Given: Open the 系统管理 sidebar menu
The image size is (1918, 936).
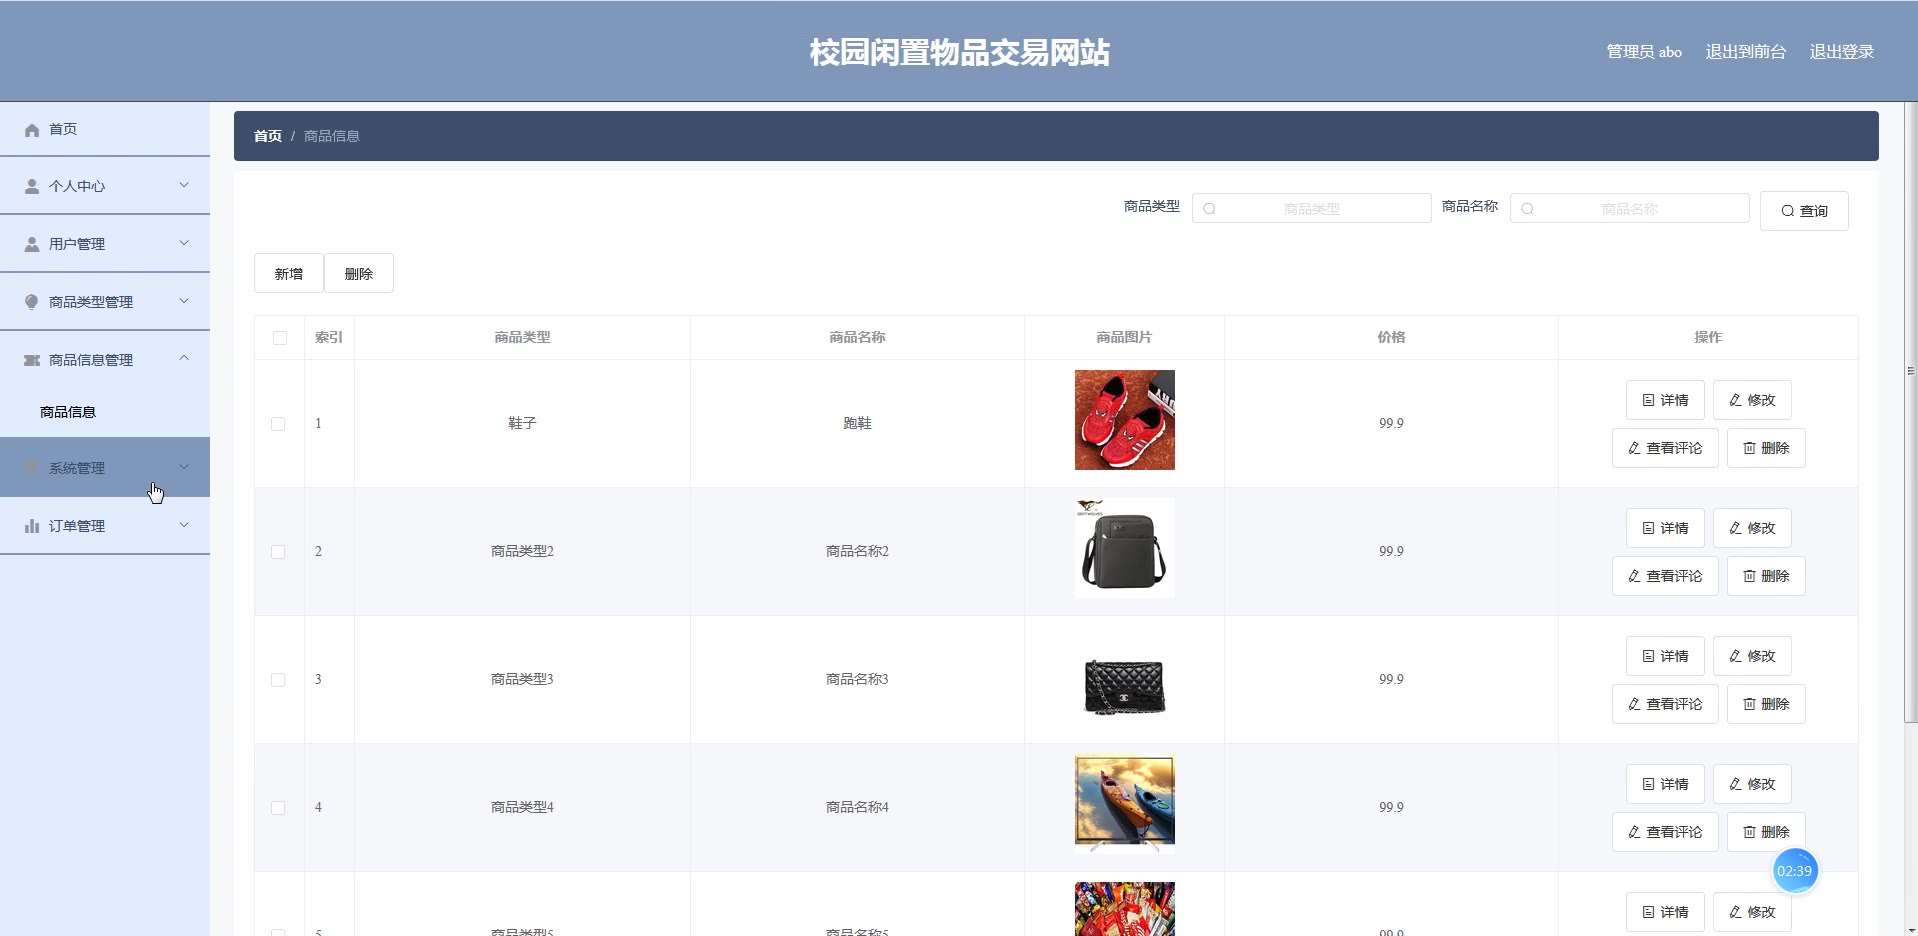Looking at the screenshot, I should (105, 467).
